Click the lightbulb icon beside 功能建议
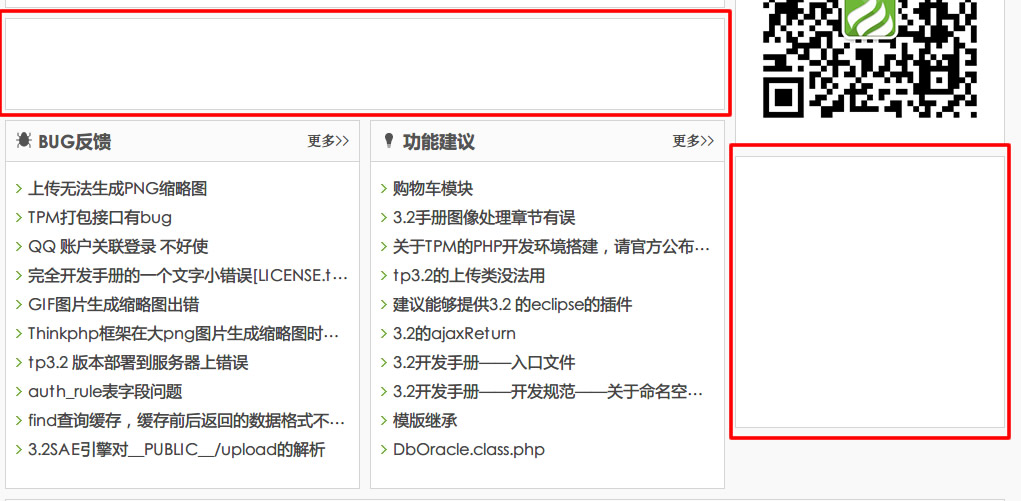 pos(388,141)
